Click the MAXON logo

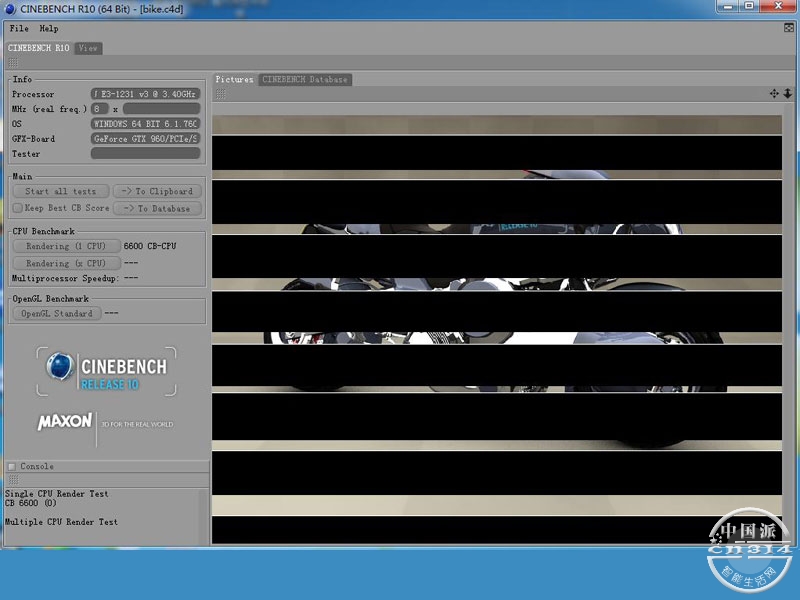(x=65, y=421)
